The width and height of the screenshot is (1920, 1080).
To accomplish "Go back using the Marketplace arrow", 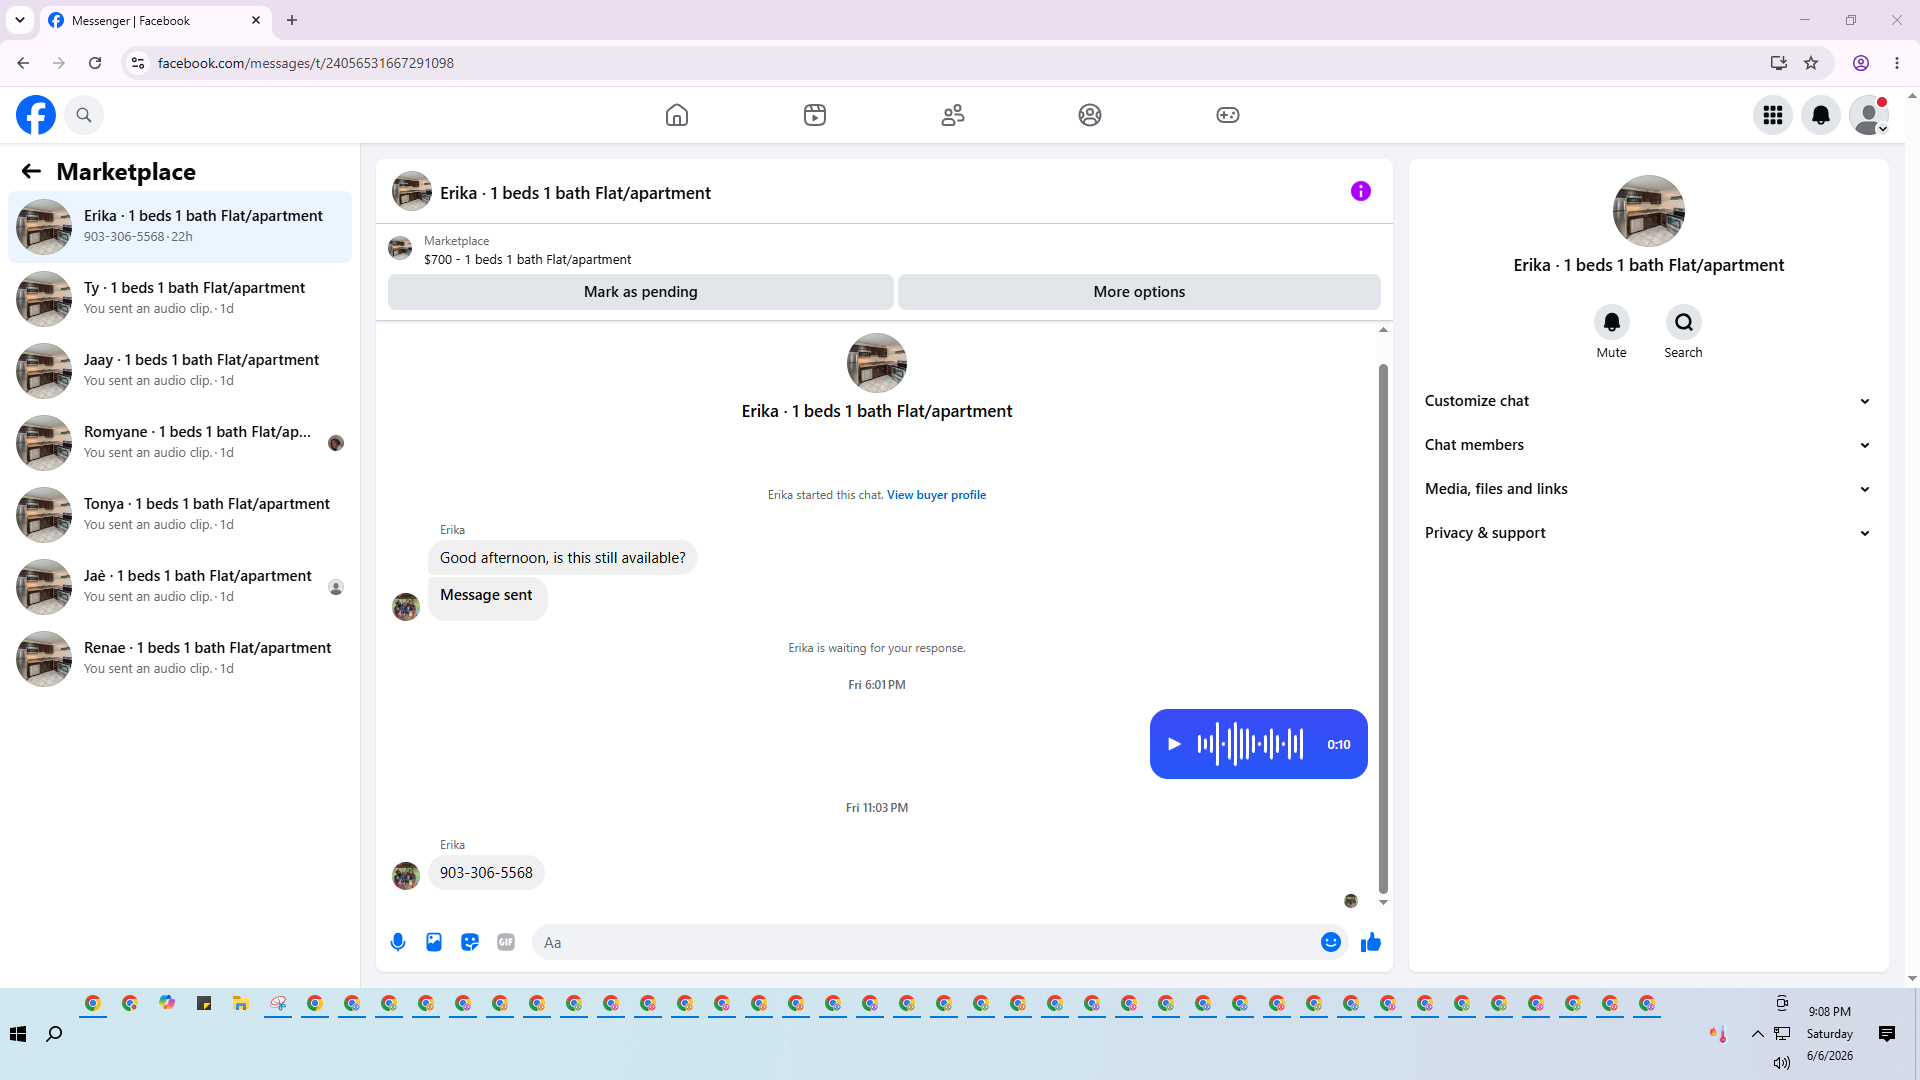I will [x=31, y=171].
